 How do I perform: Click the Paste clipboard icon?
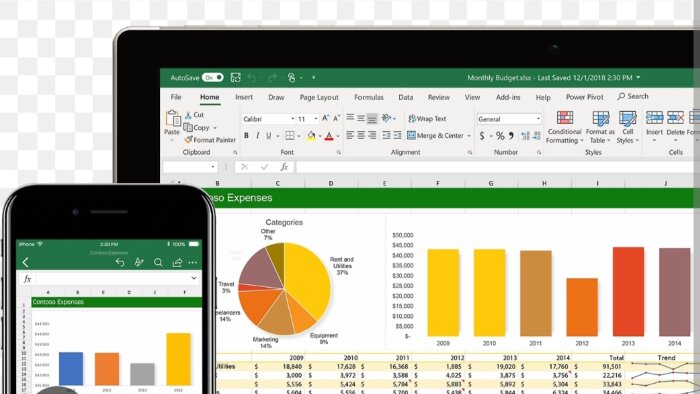click(172, 119)
